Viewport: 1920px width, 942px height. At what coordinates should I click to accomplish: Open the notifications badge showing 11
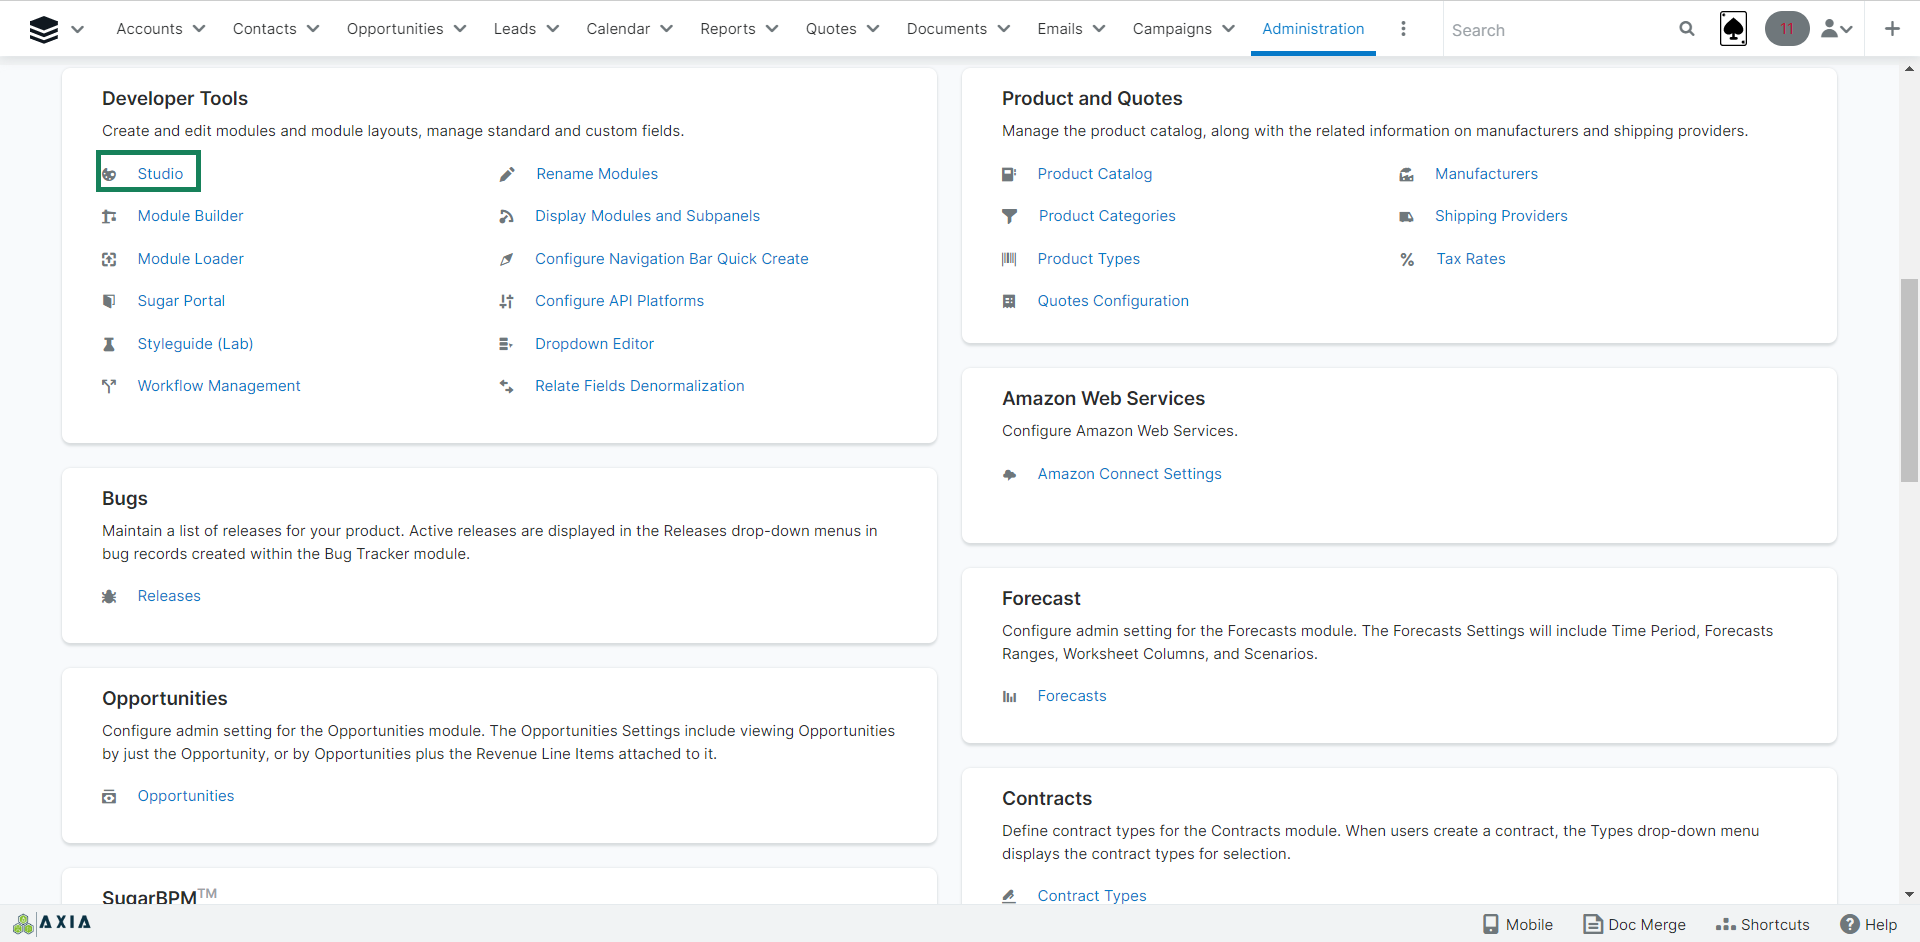coord(1787,29)
